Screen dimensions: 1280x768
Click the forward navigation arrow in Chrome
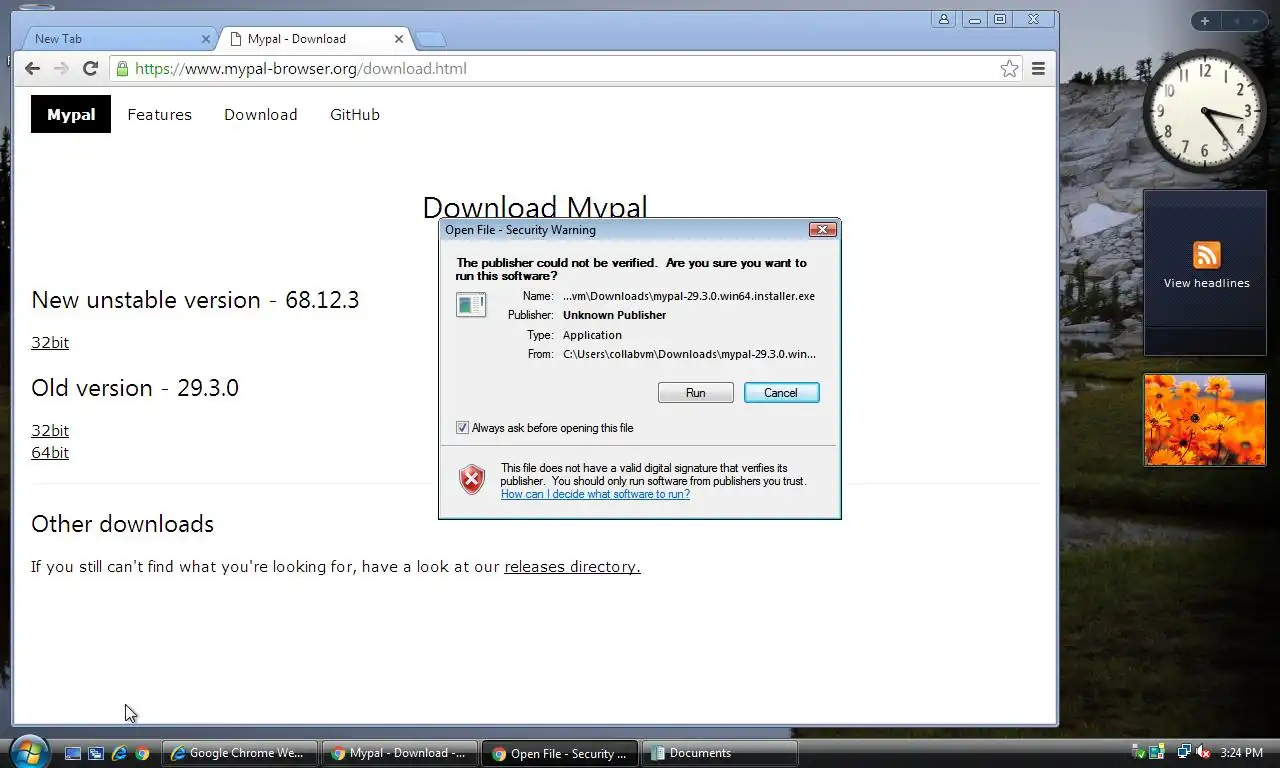coord(61,68)
